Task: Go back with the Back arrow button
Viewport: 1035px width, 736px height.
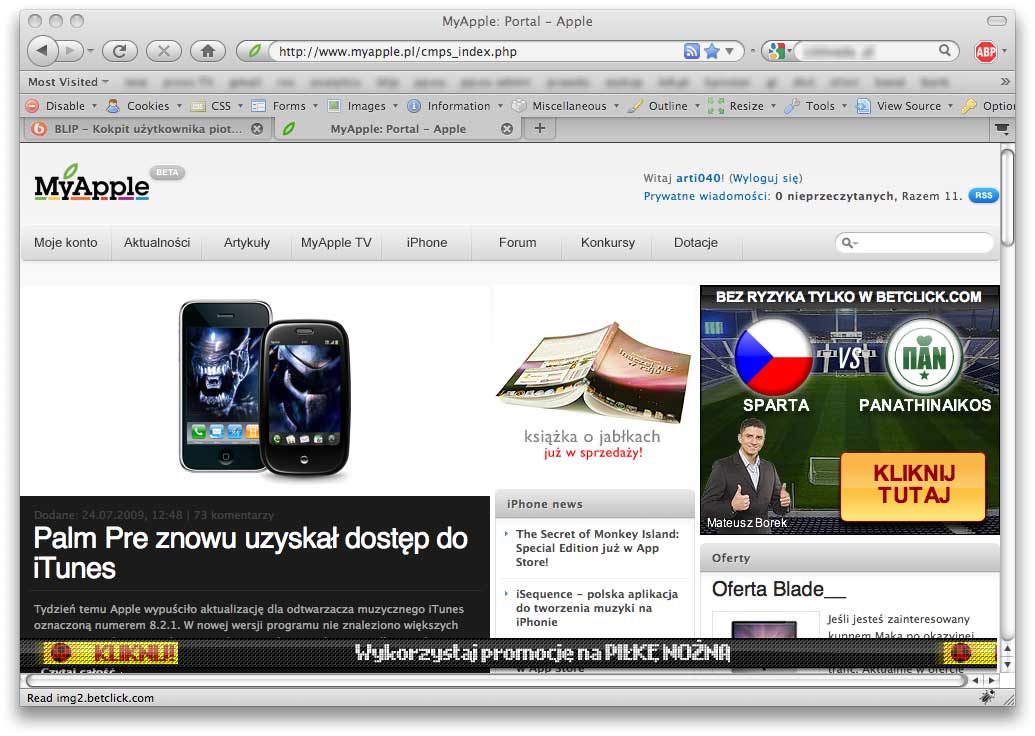Action: (42, 50)
